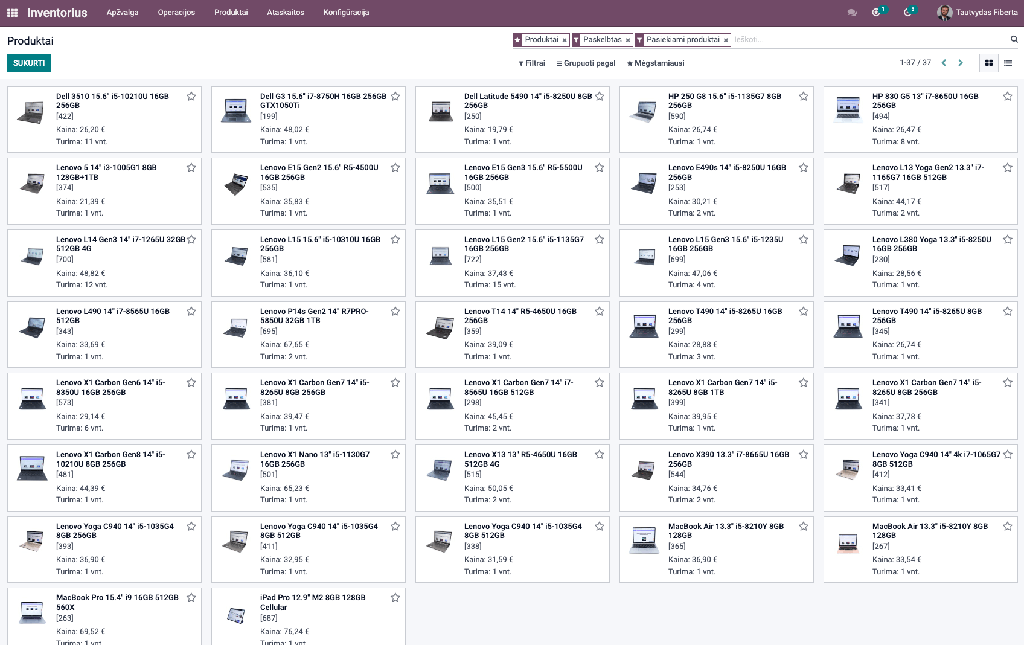Click the SUKURTI button
This screenshot has height=645, width=1024.
click(x=26, y=61)
